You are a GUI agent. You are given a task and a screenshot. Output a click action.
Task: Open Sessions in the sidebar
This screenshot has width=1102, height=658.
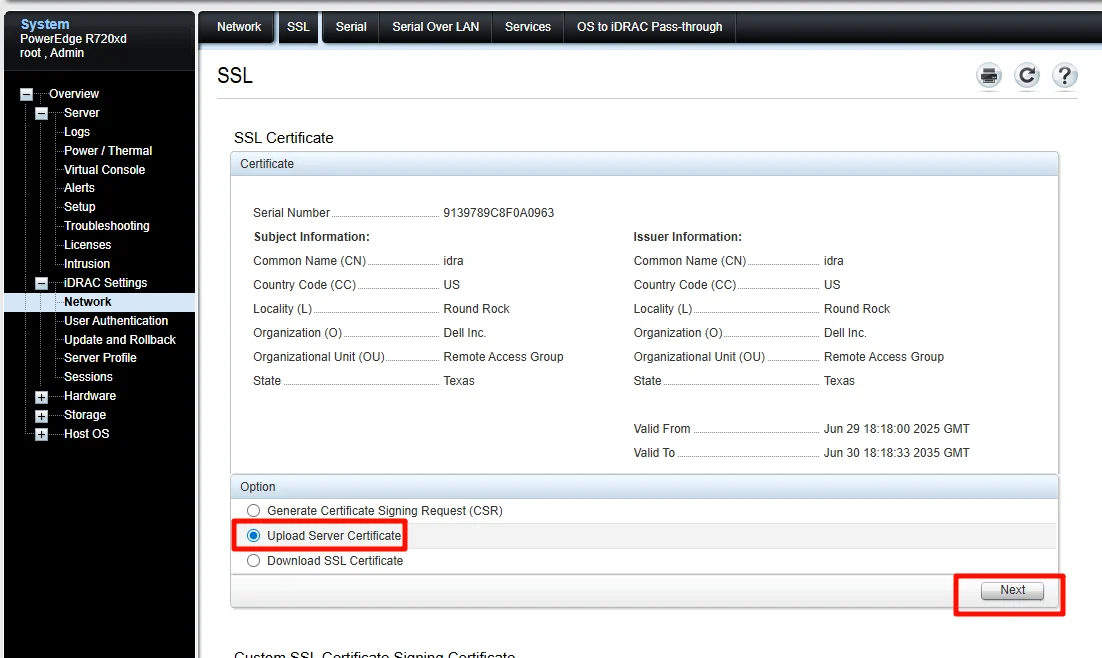[x=88, y=378]
